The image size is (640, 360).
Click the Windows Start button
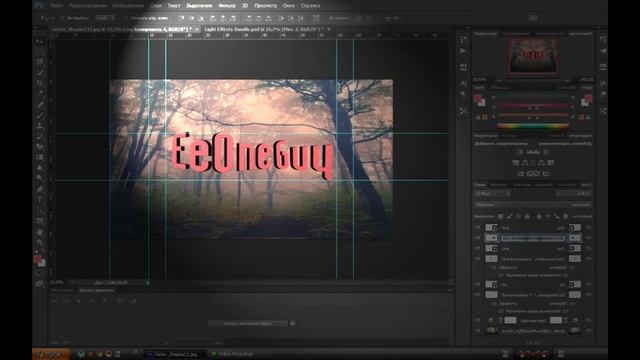point(51,354)
